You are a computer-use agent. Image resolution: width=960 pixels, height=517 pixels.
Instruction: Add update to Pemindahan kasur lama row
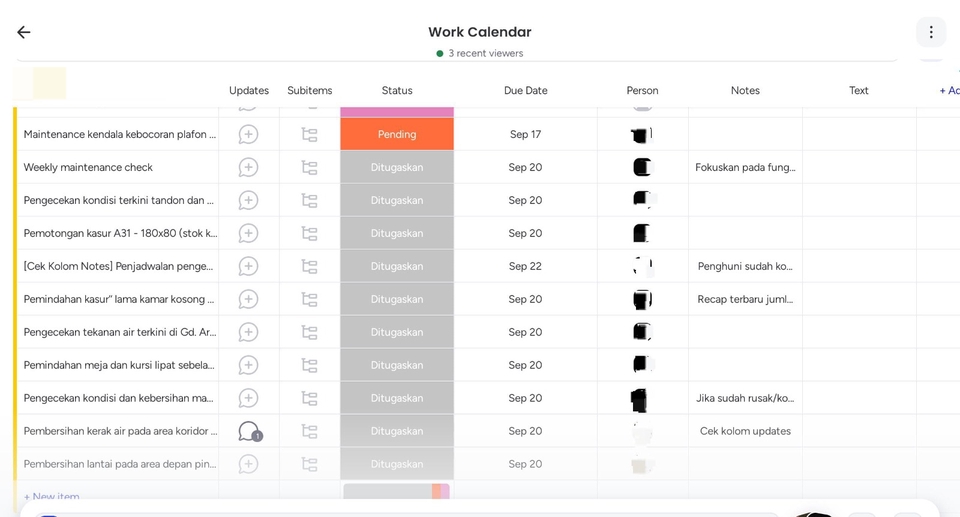point(248,299)
